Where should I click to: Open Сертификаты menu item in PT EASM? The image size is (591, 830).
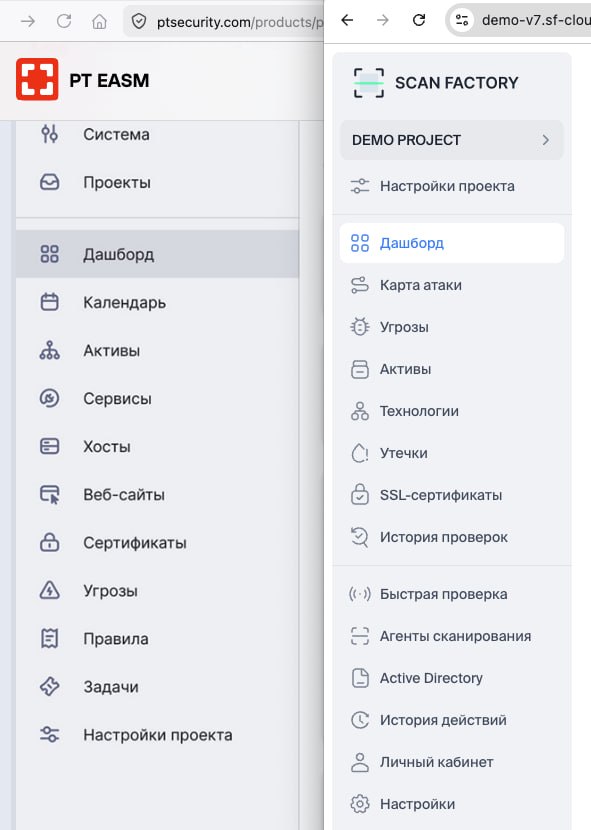point(157,543)
